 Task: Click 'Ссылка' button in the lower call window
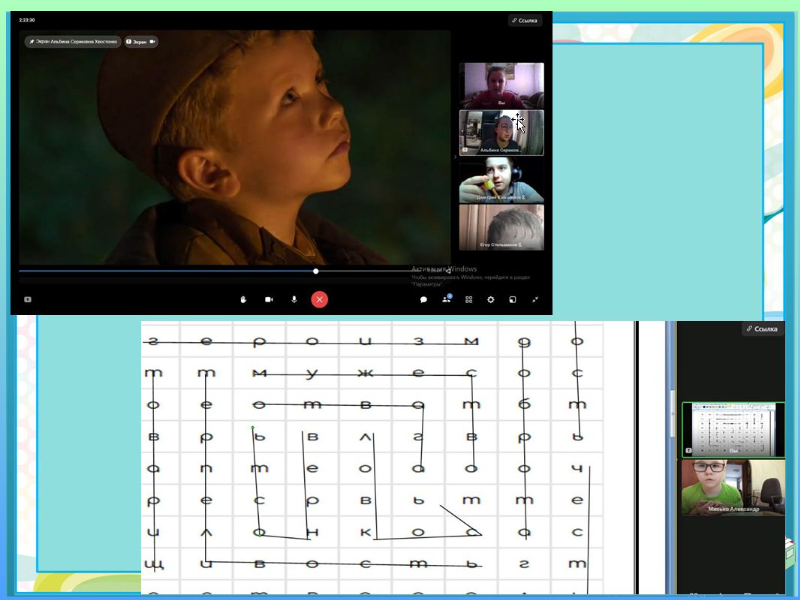[x=762, y=329]
